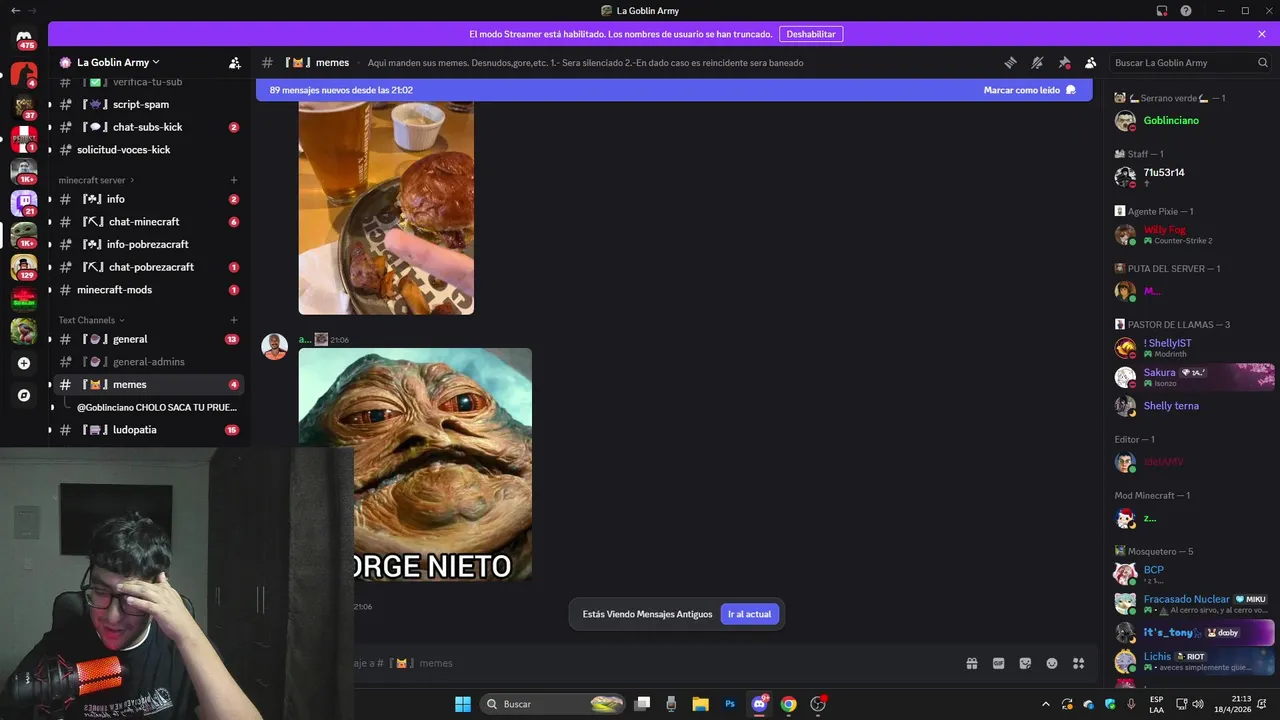1280x720 pixels.
Task: Toggle the member list icon
Action: [1091, 62]
